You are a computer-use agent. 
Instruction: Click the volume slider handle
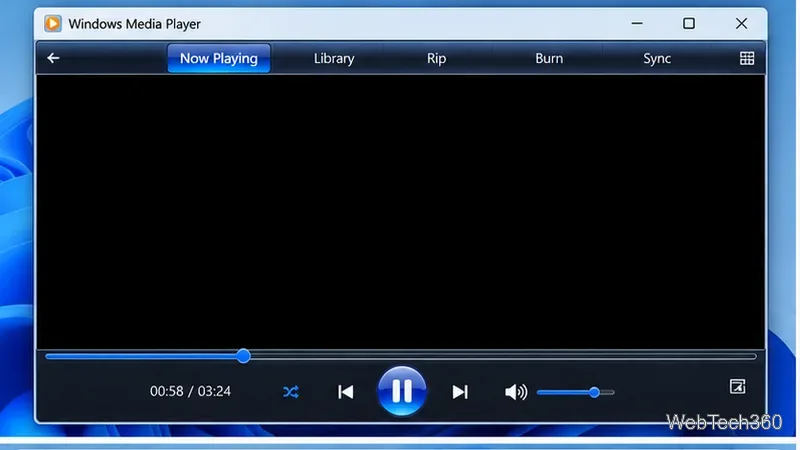point(594,392)
